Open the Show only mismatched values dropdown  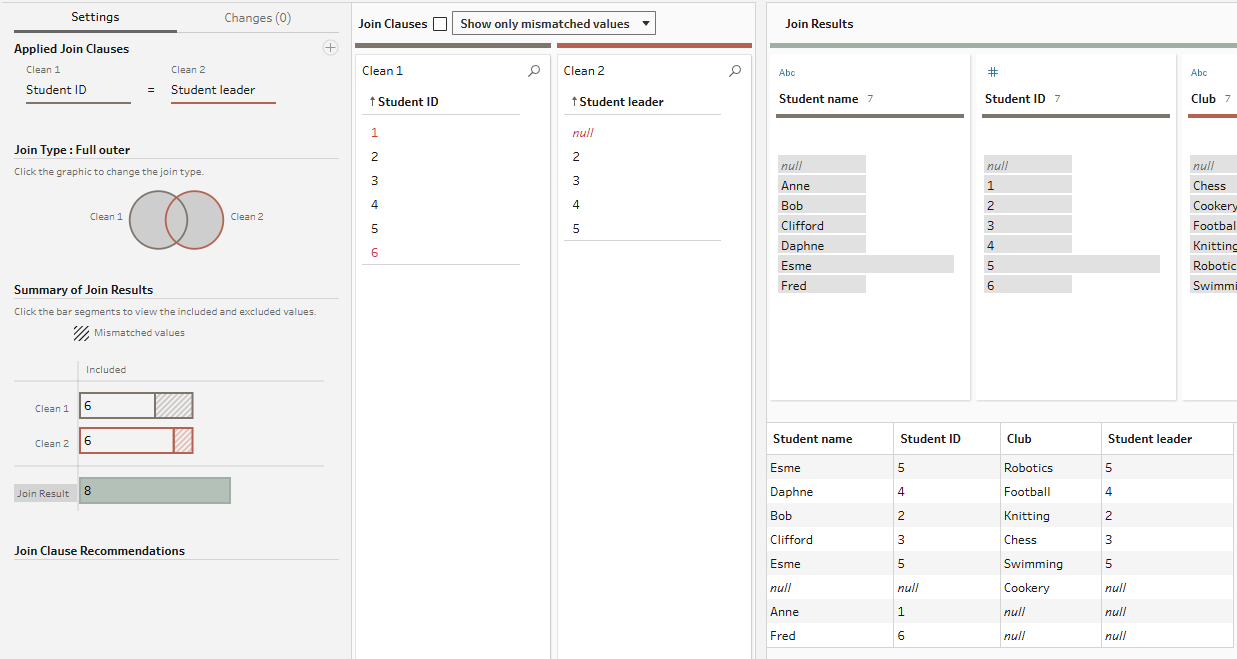pos(553,24)
